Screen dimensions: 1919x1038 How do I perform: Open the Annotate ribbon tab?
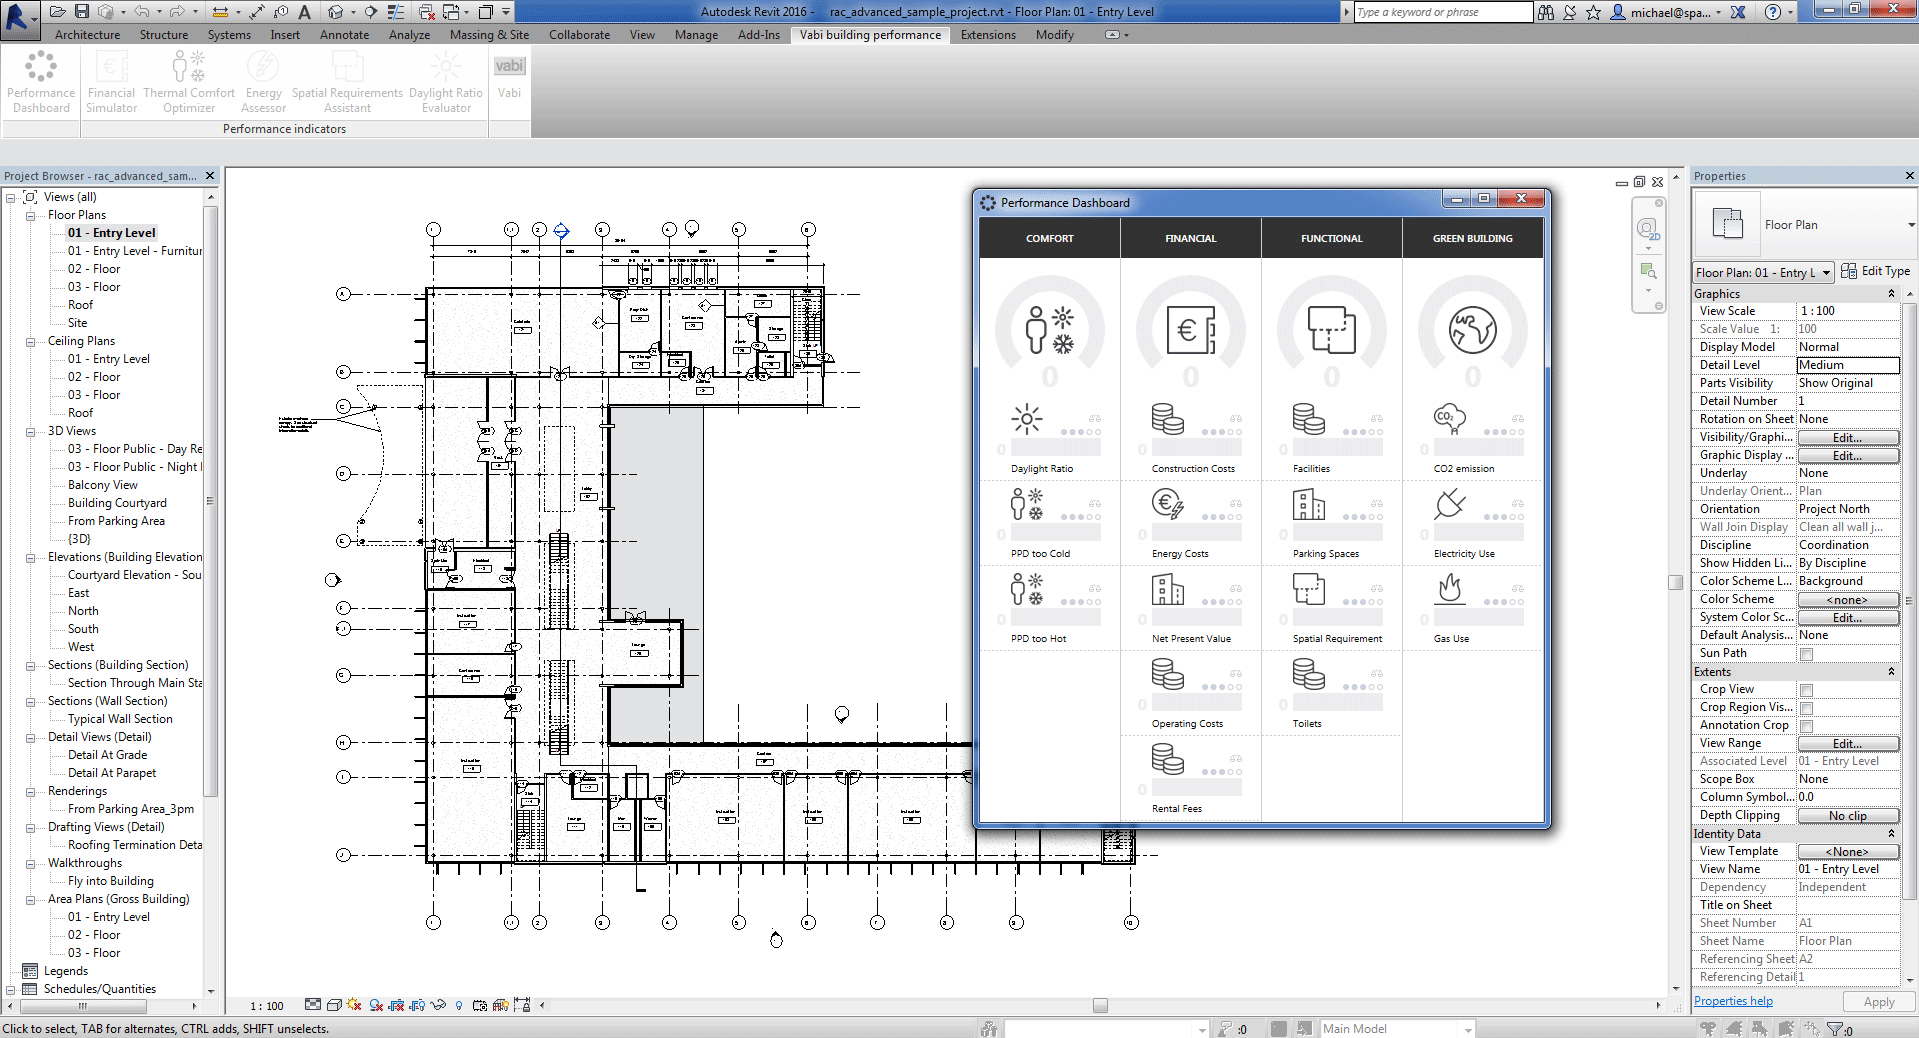[x=344, y=35]
